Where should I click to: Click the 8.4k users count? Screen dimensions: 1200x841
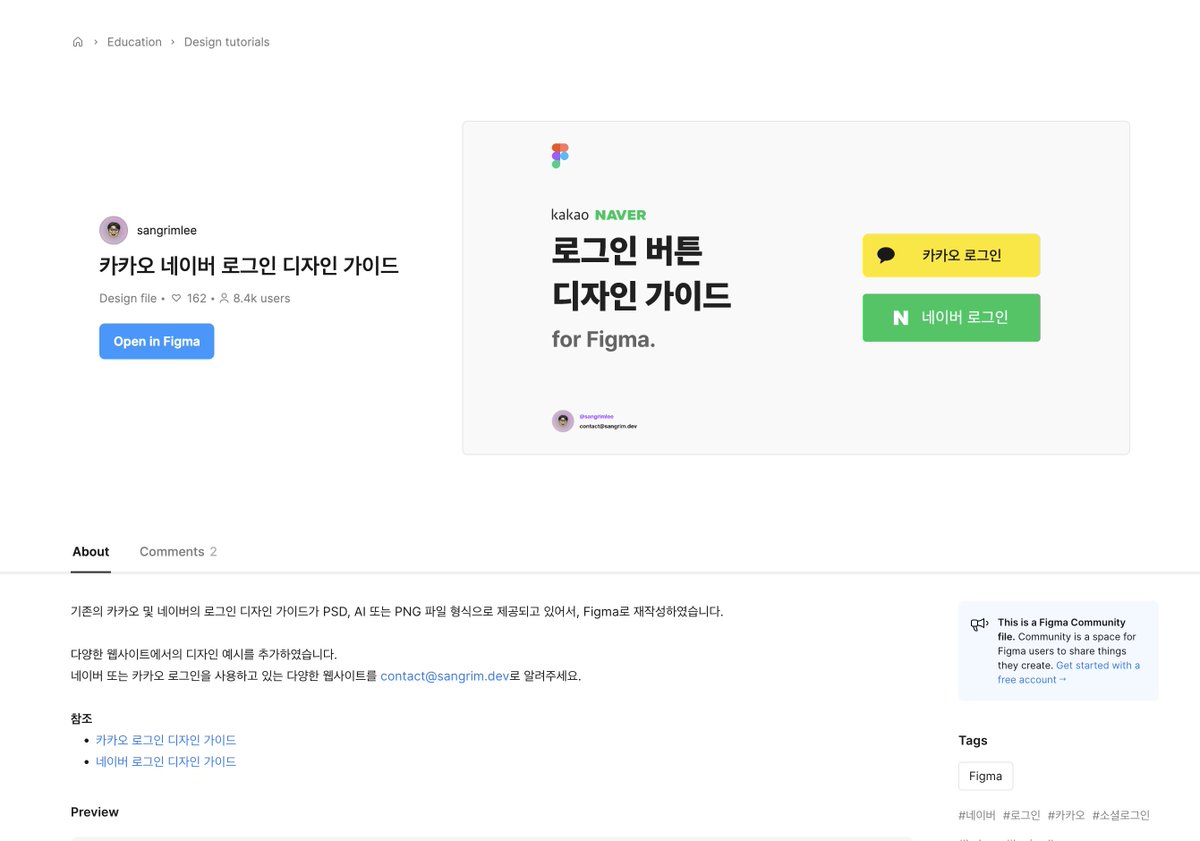tap(262, 298)
